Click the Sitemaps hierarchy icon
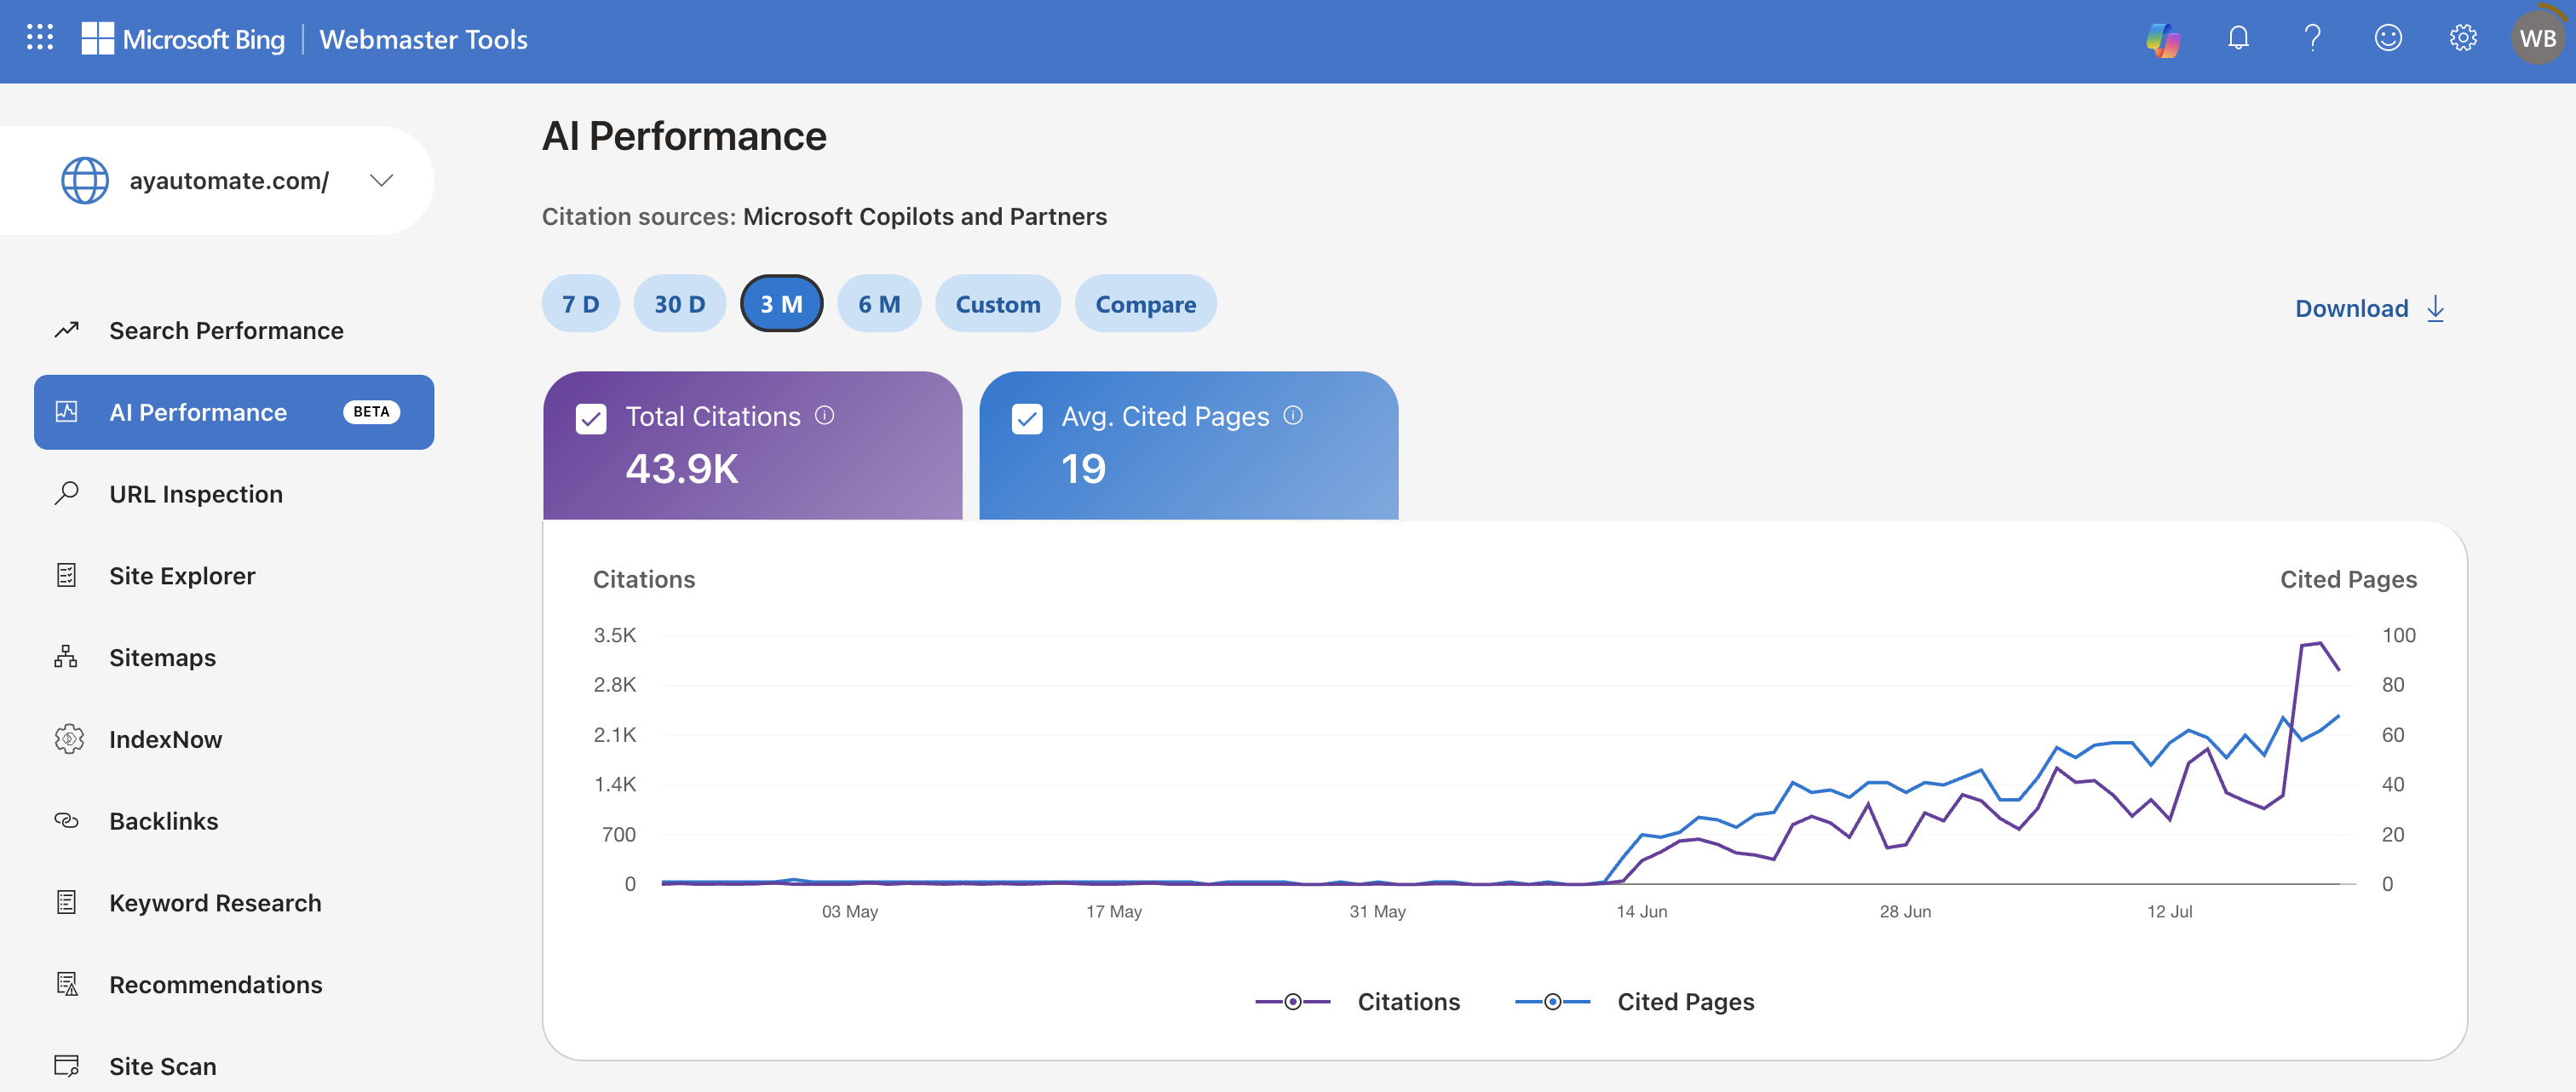This screenshot has width=2576, height=1092. 67,657
